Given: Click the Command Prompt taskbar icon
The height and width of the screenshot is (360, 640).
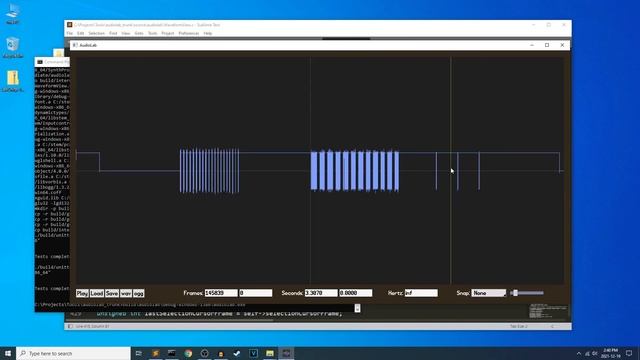Looking at the screenshot, I should tap(172, 353).
